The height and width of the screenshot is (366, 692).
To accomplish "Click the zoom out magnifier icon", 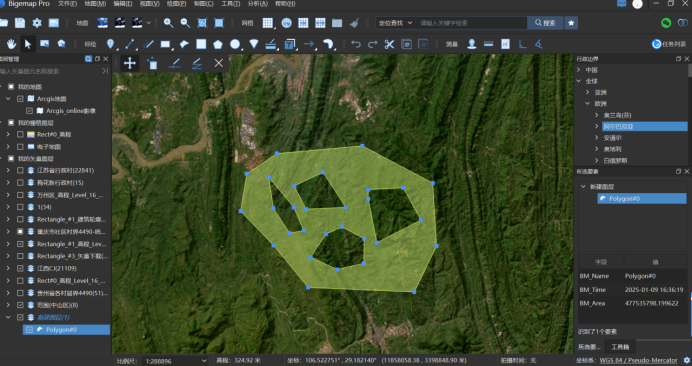I will (x=185, y=23).
